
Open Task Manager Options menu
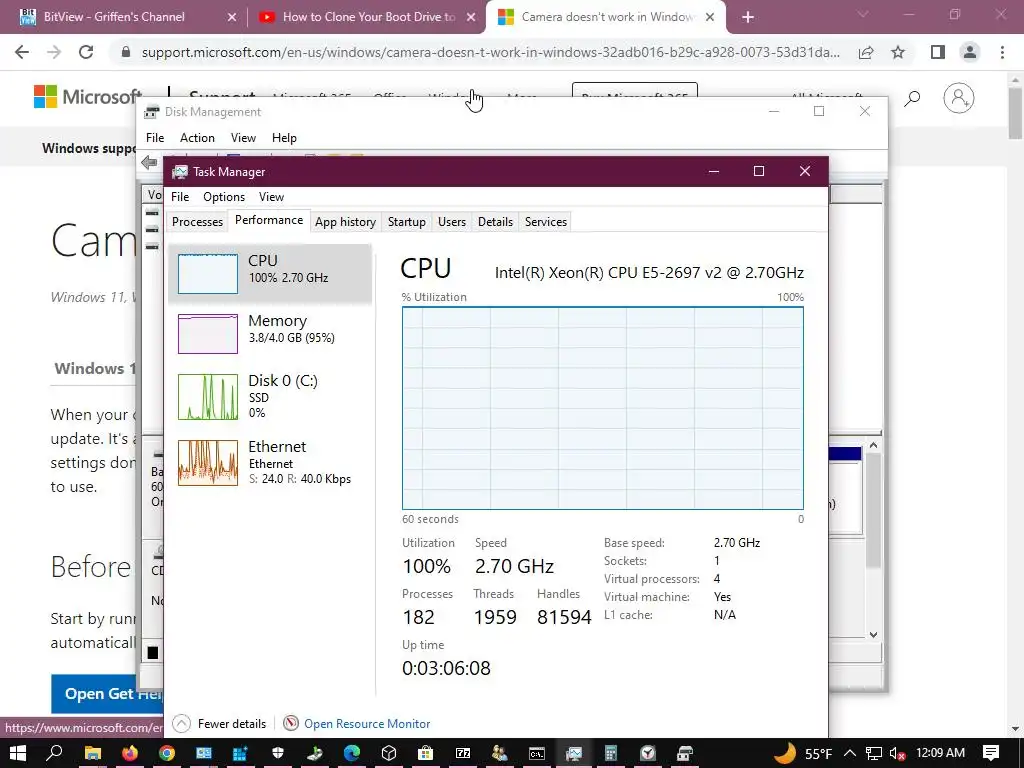point(224,197)
